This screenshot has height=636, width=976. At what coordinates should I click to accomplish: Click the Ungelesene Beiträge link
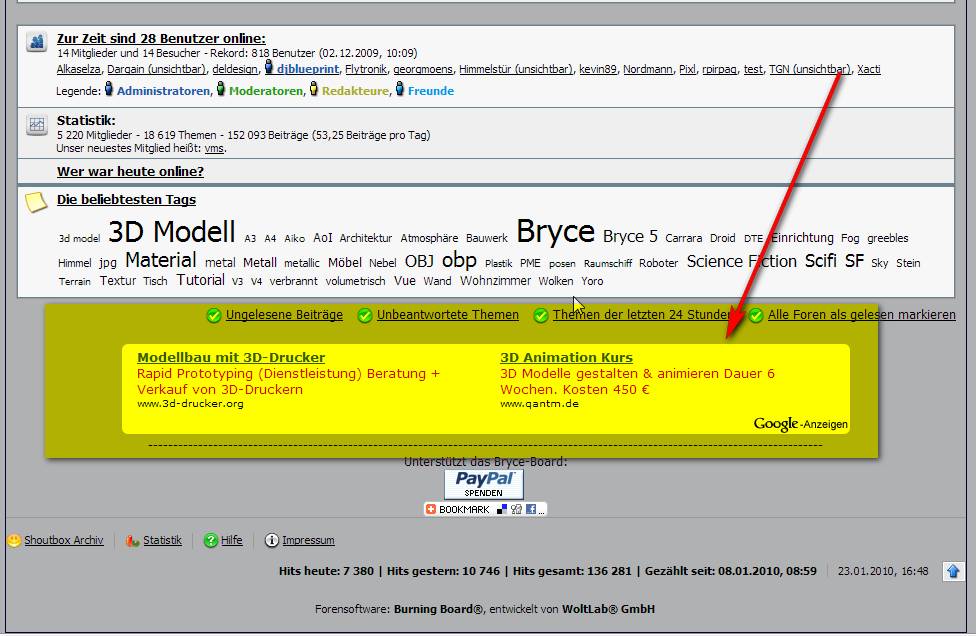[x=284, y=315]
